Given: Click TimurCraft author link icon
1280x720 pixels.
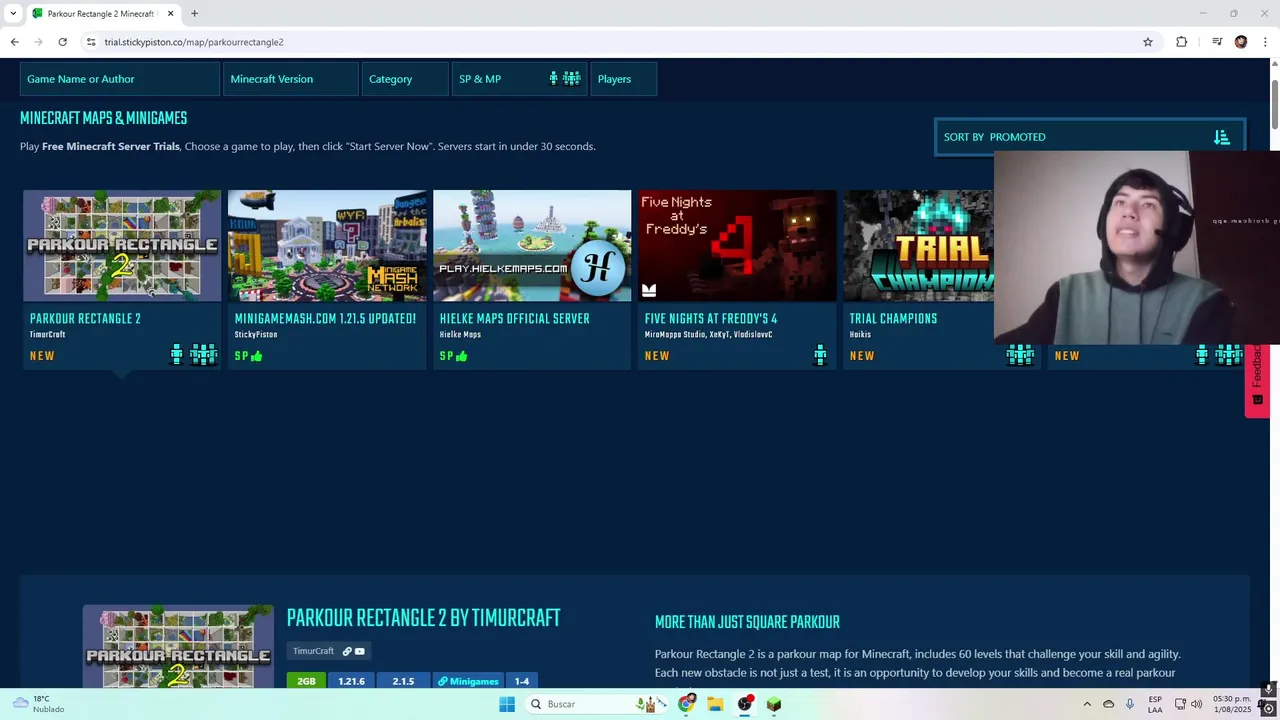Looking at the screenshot, I should pyautogui.click(x=347, y=651).
